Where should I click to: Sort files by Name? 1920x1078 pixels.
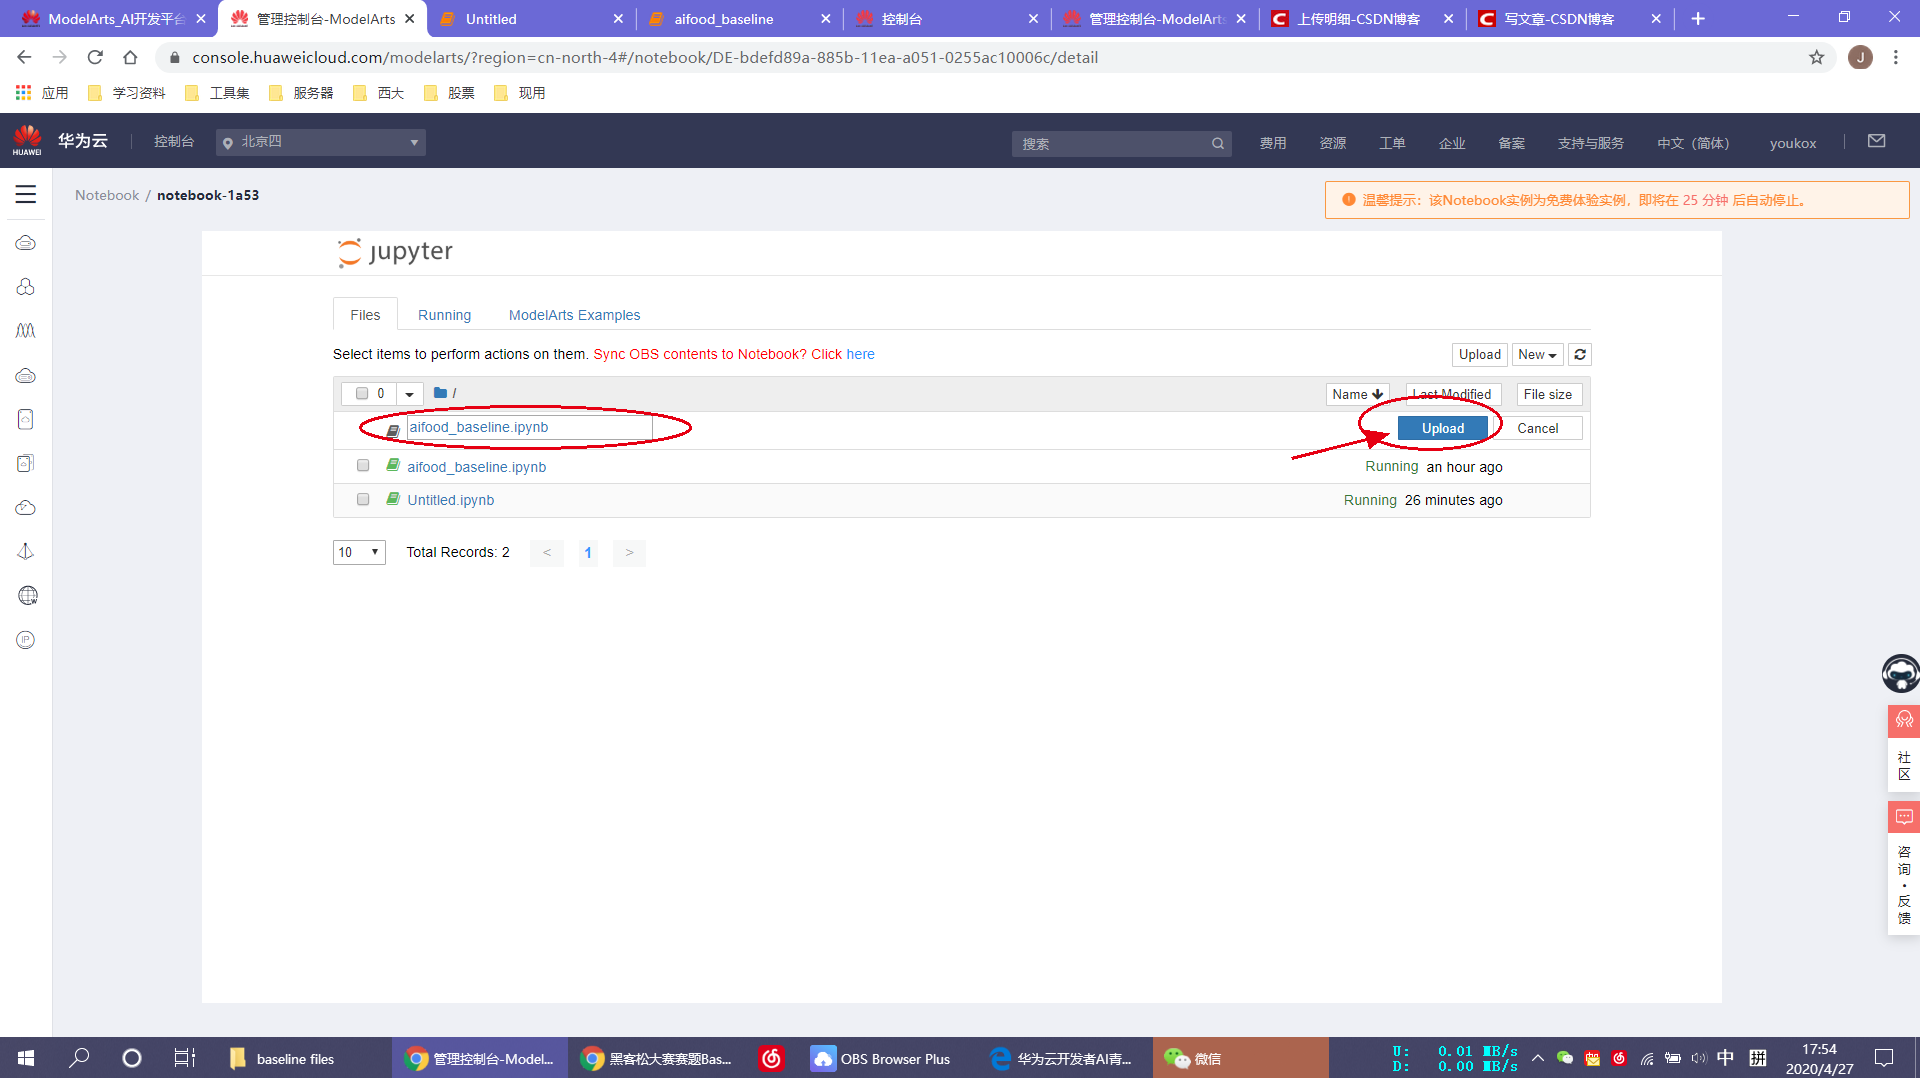1357,395
